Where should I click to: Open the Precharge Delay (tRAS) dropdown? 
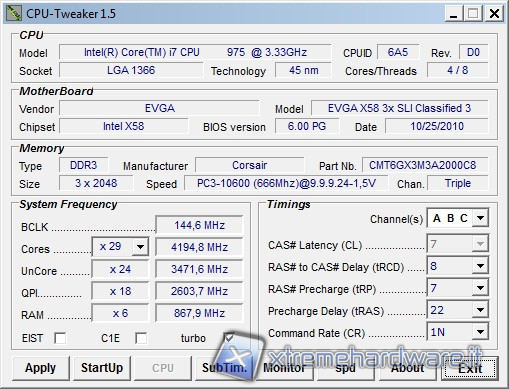click(458, 310)
